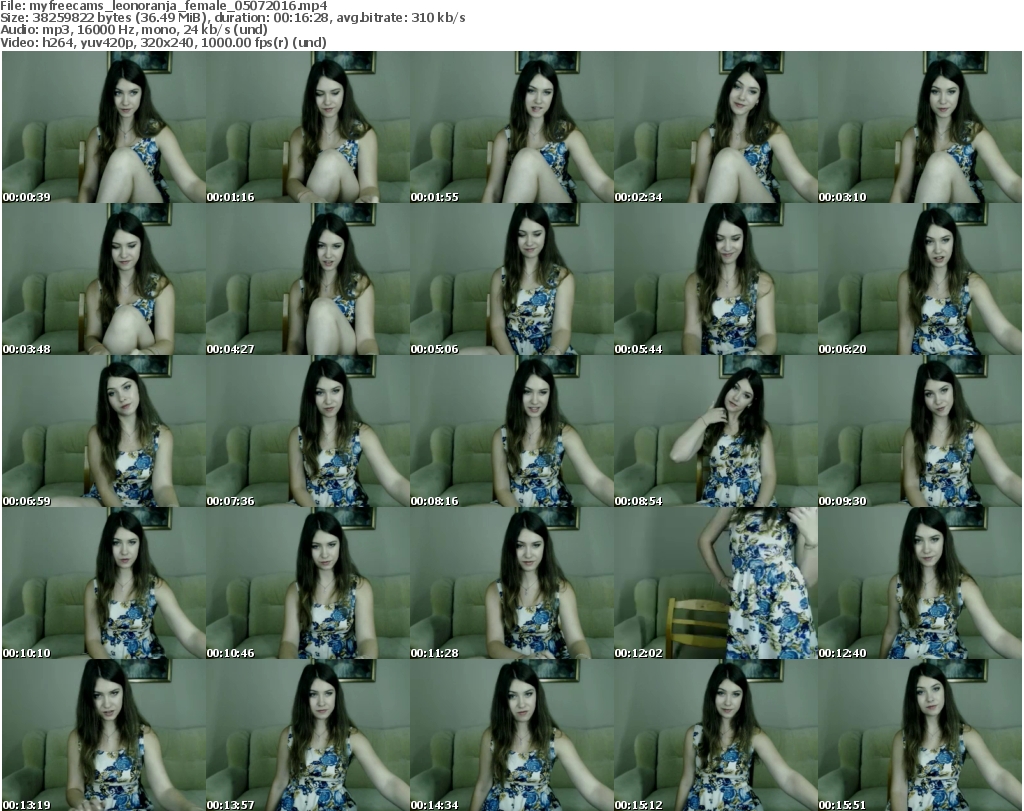Select the thumbnail frame timestamped 00:15:12
Image resolution: width=1024 pixels, height=811 pixels.
[716, 735]
